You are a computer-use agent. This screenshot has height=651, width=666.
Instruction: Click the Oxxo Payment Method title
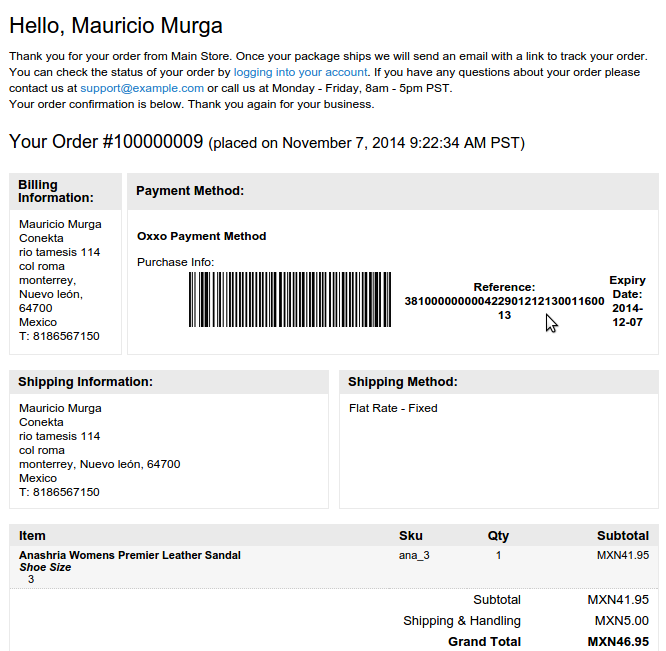(x=201, y=236)
